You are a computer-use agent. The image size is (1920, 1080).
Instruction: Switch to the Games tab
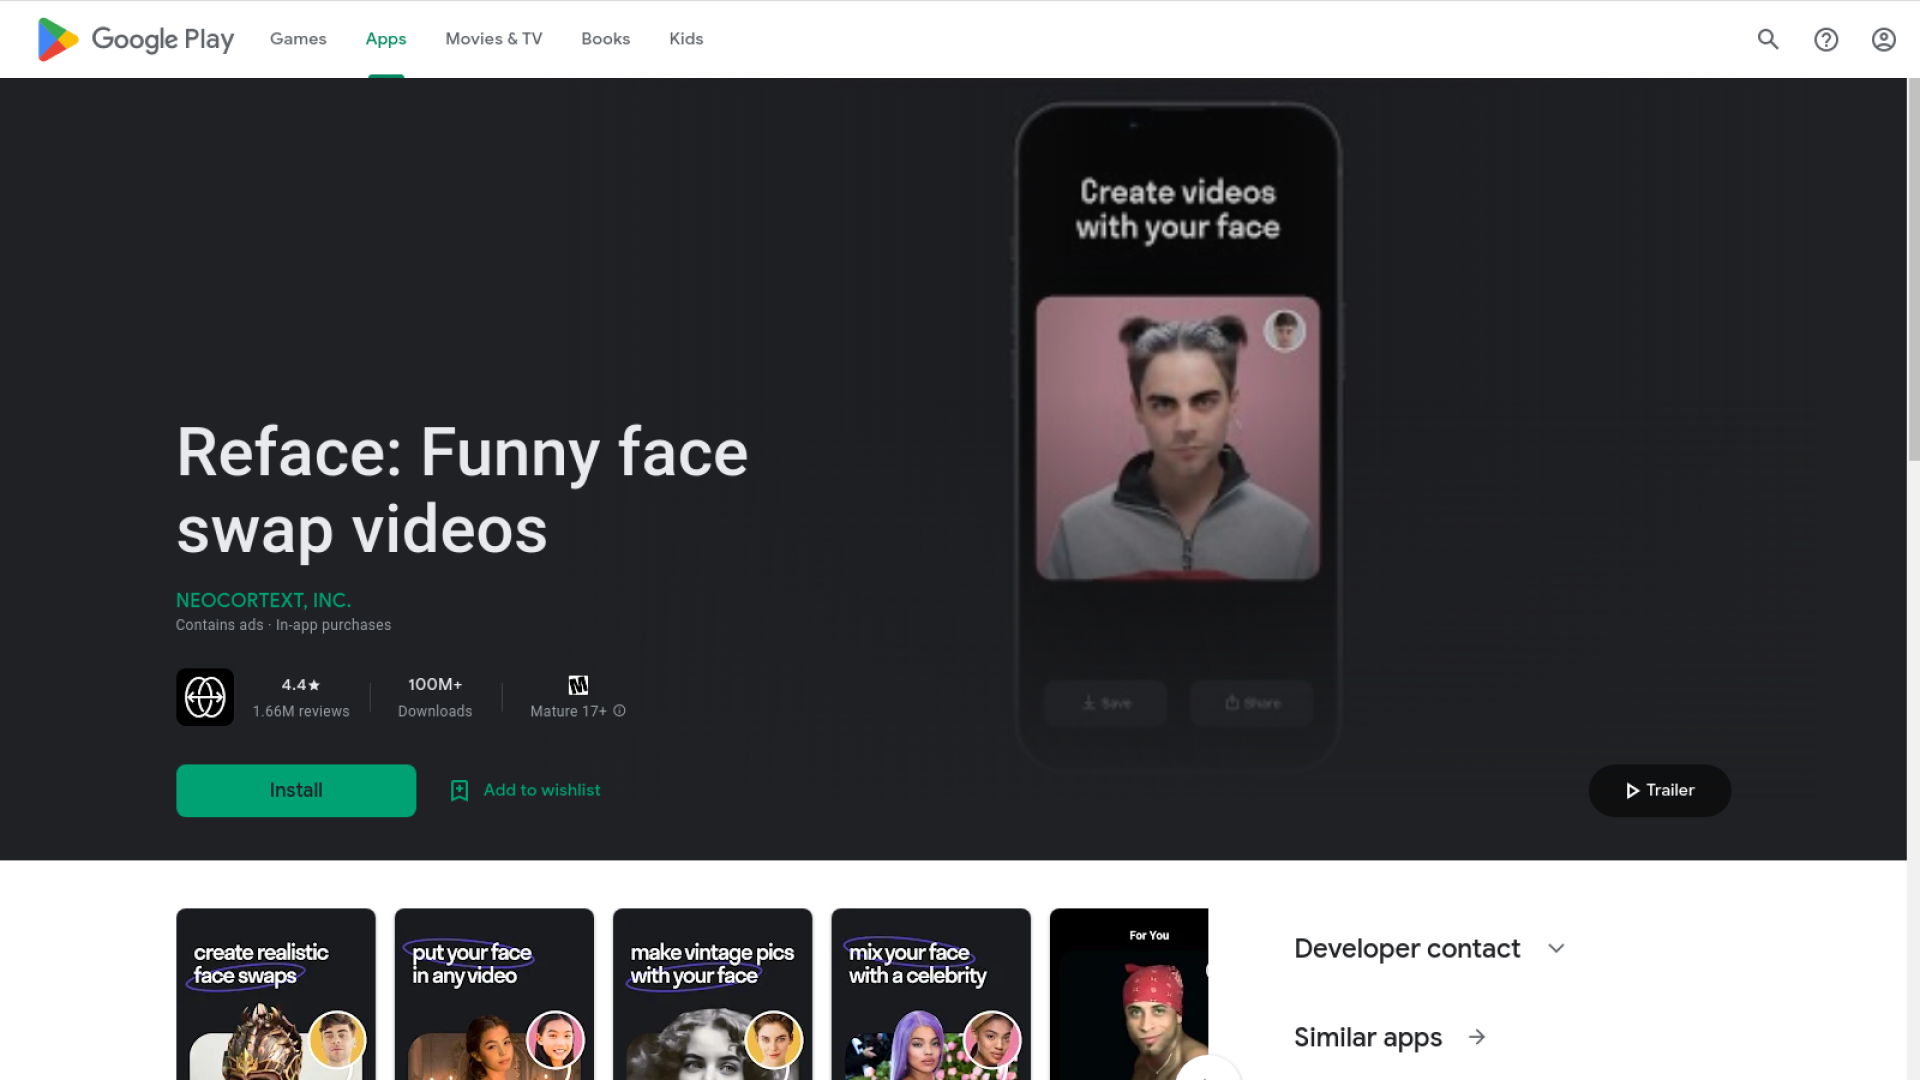[298, 39]
